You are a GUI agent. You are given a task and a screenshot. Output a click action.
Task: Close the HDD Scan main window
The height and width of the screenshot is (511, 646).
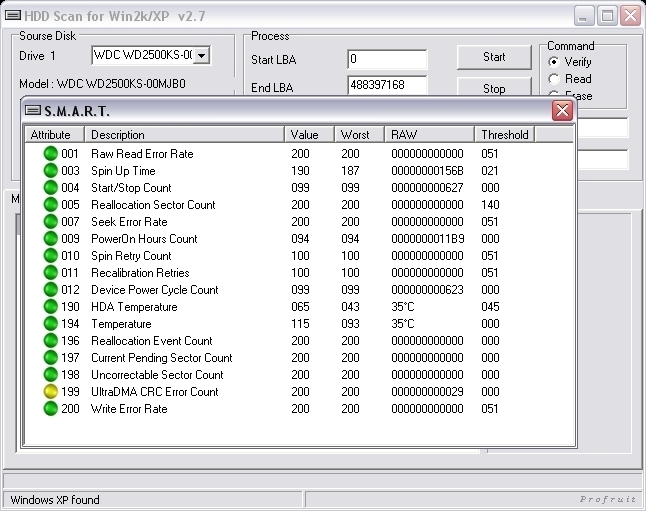coord(631,16)
